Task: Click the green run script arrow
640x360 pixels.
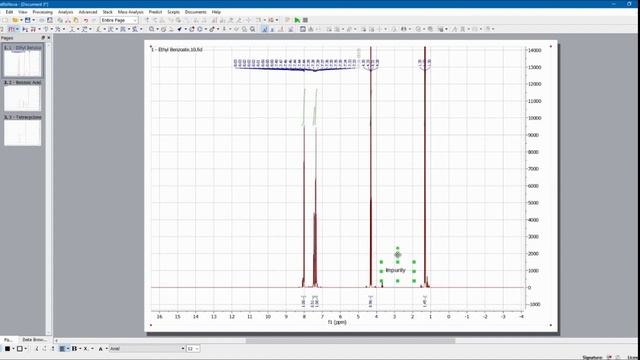Action: coord(297,20)
